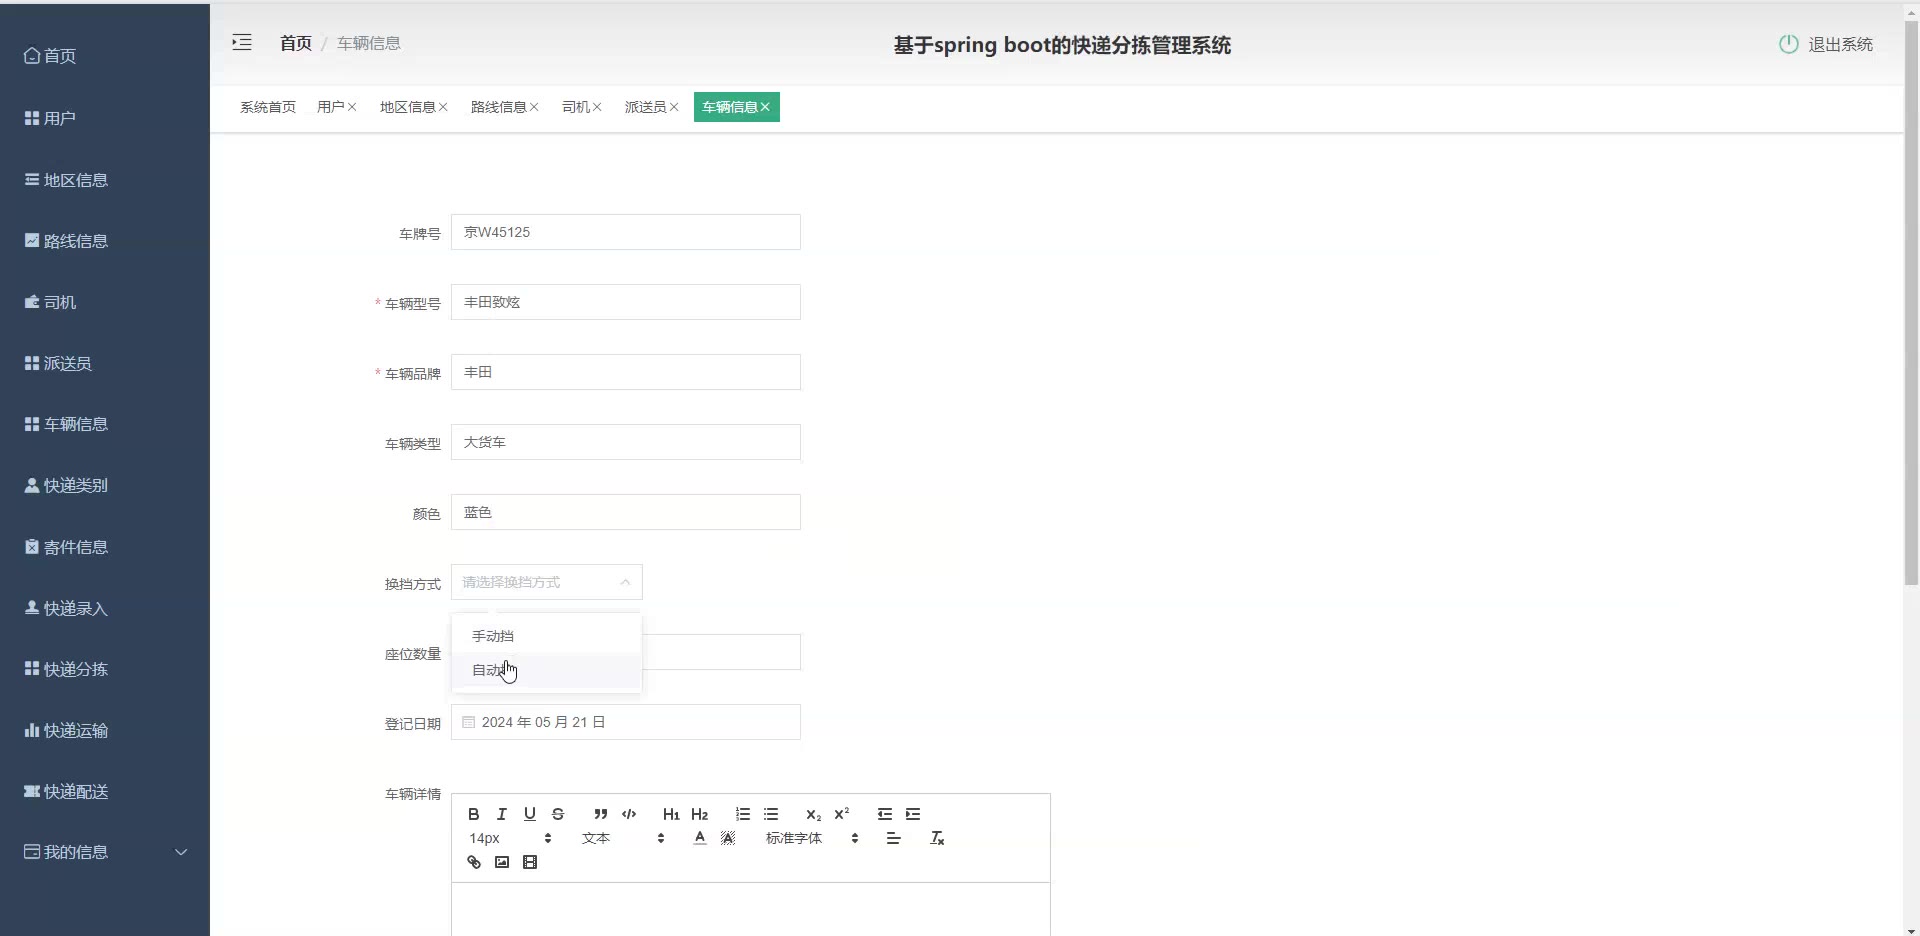
Task: Toggle underline formatting in editor
Action: (x=530, y=814)
